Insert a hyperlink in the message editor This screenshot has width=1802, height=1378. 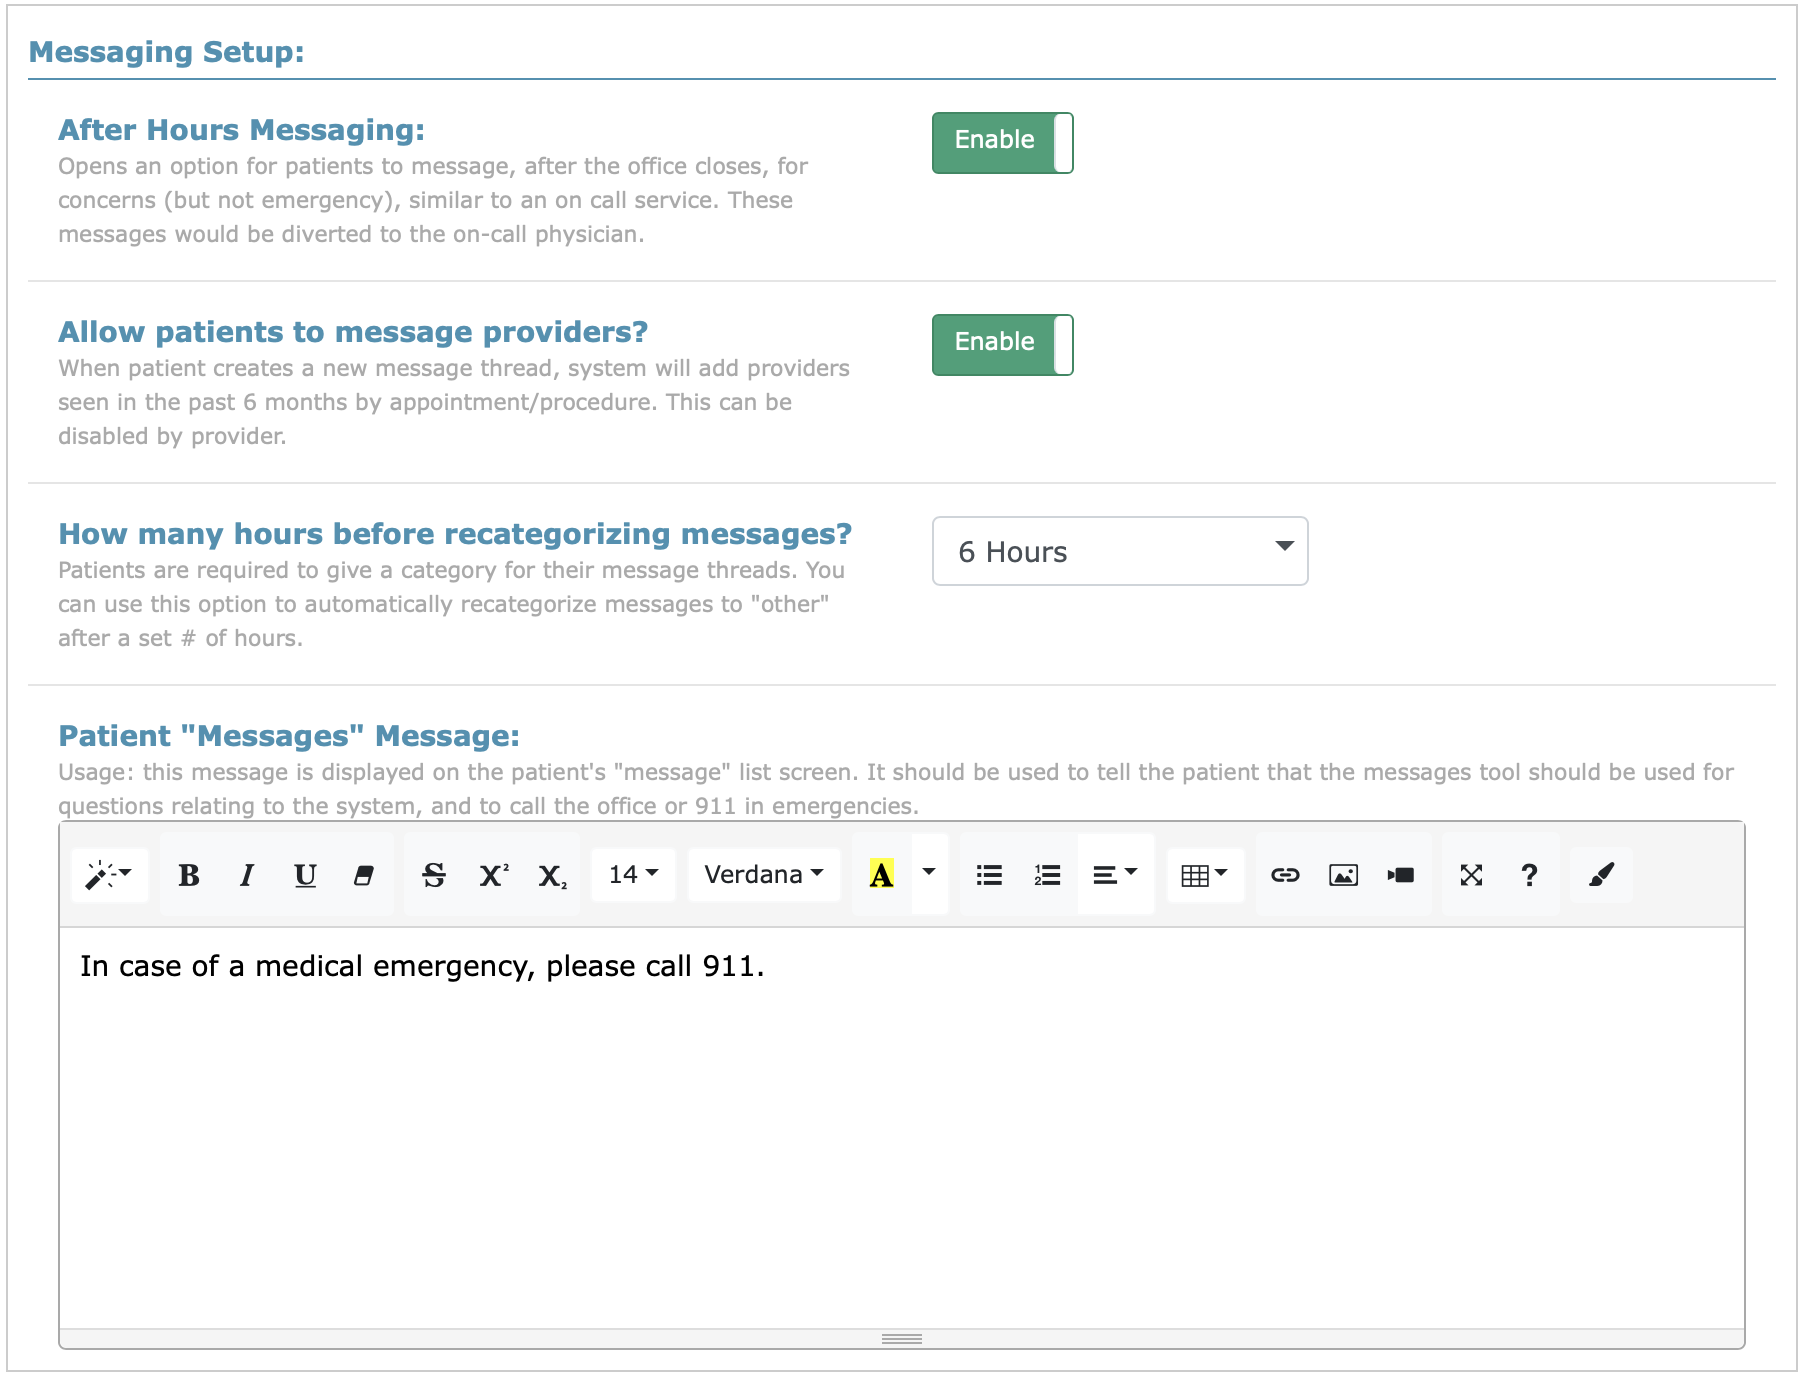[x=1286, y=874]
